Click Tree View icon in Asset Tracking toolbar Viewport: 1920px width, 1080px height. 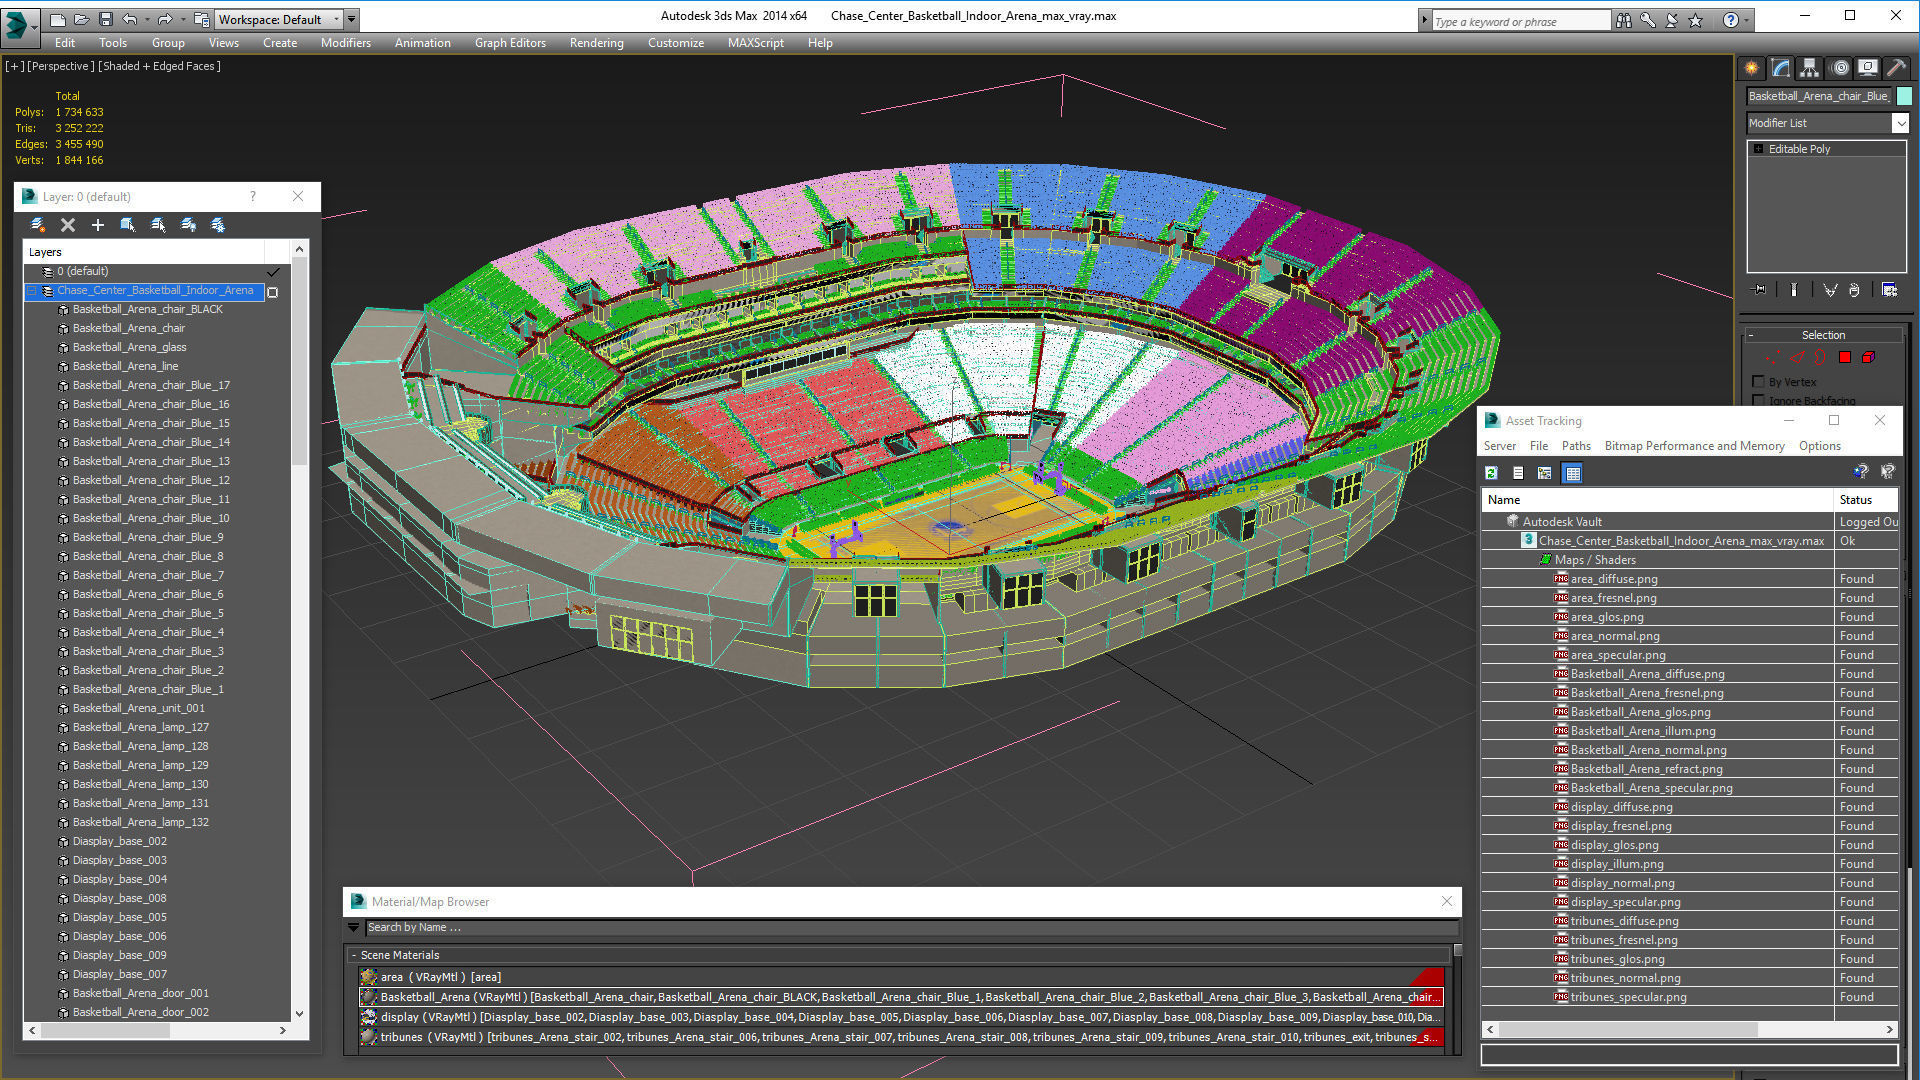pos(1545,473)
